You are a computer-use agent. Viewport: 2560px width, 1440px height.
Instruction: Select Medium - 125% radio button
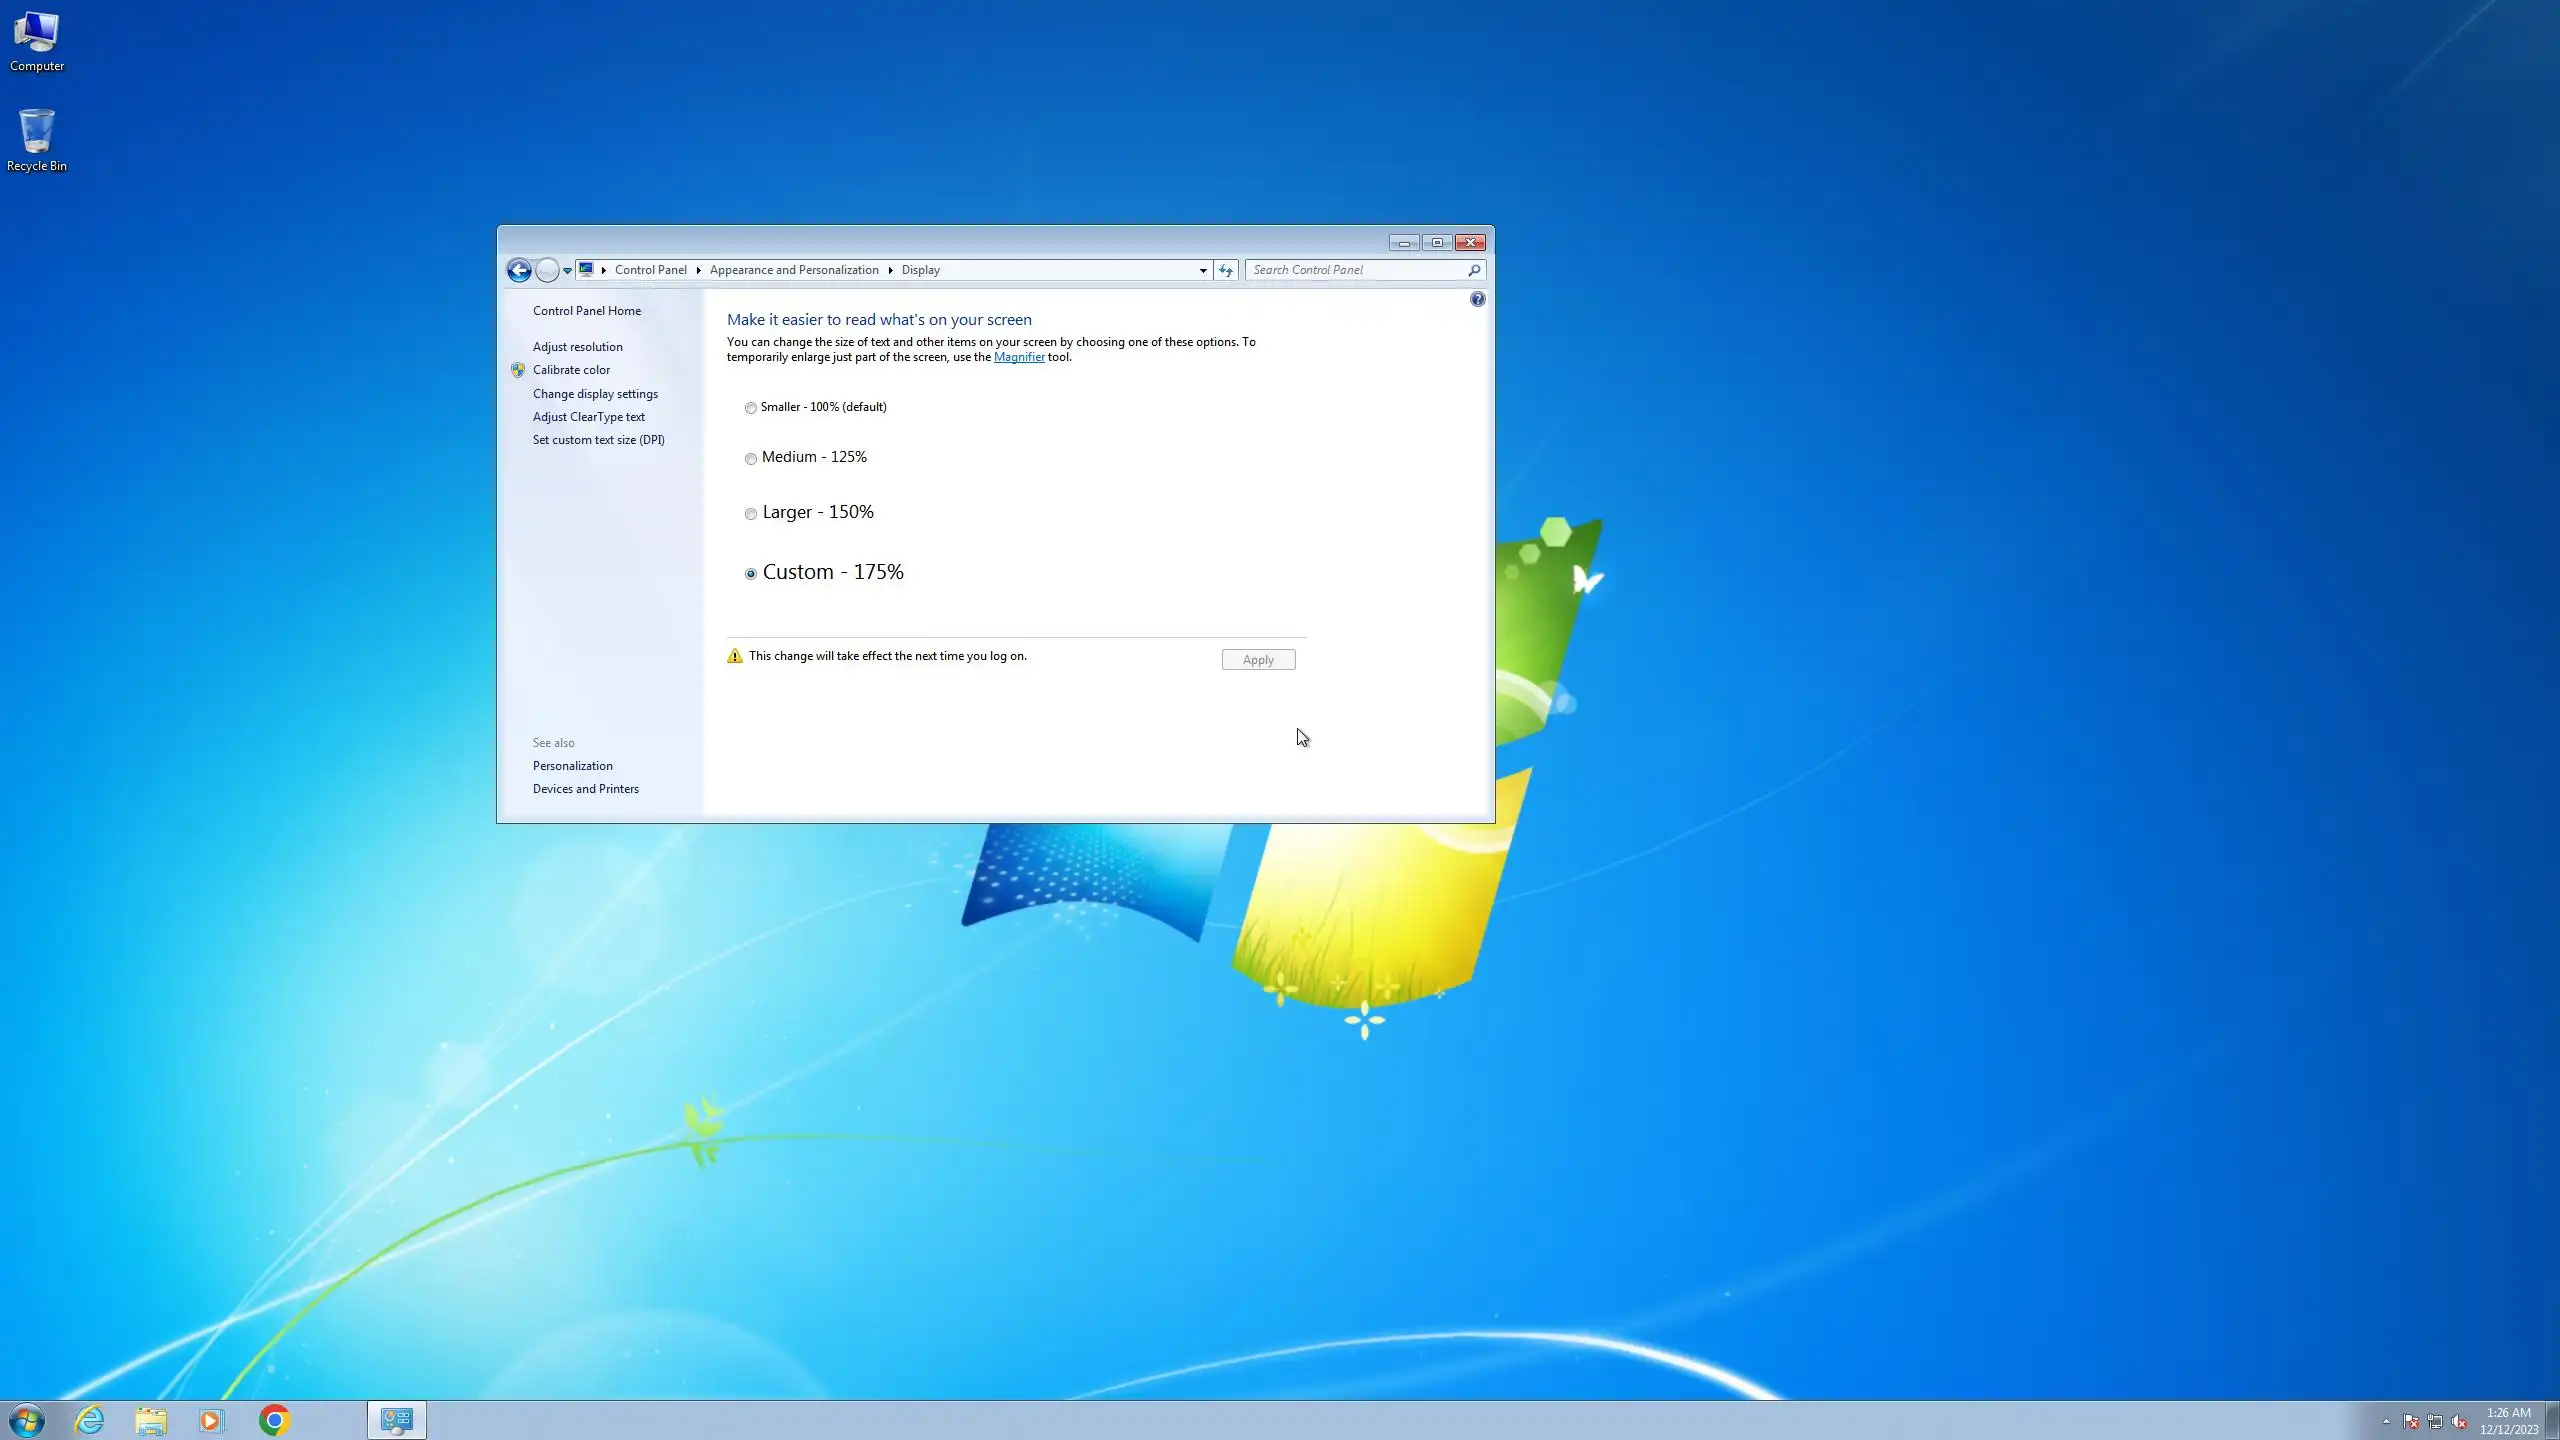tap(751, 459)
